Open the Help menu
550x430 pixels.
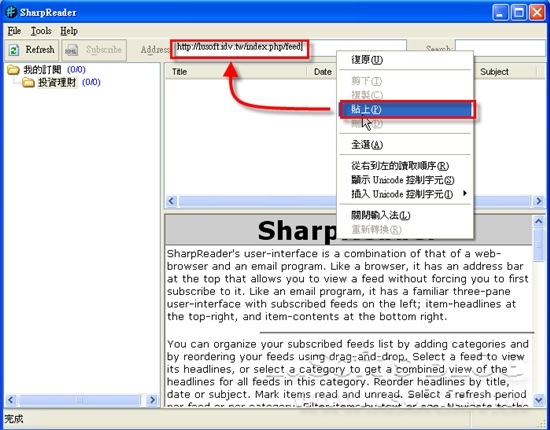69,31
